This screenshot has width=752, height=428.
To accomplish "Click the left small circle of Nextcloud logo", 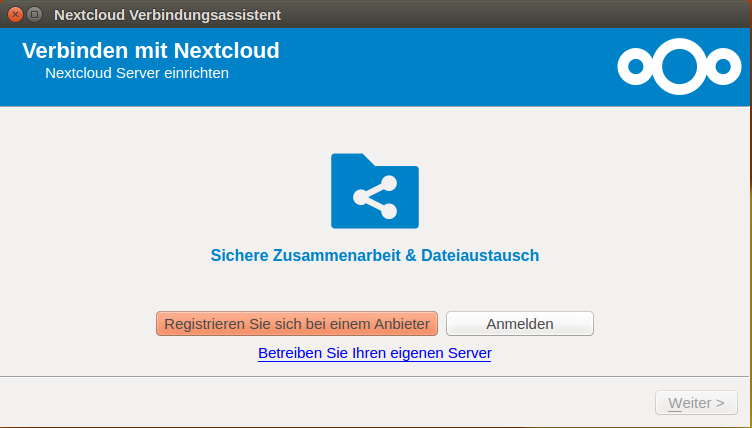I will pos(634,67).
